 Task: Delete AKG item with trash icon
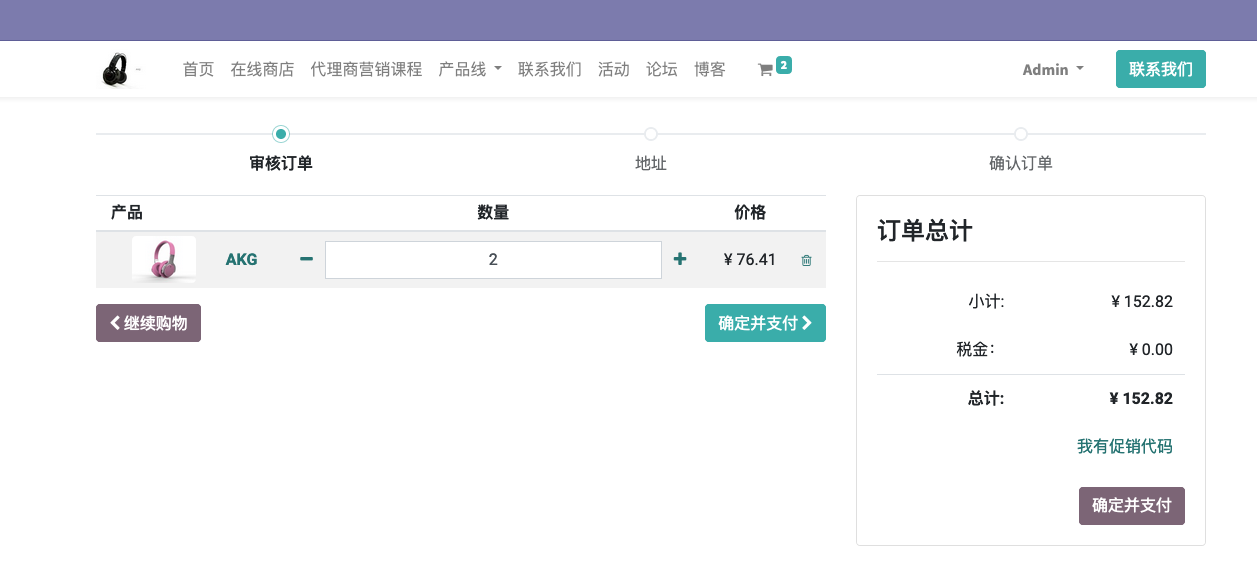806,260
